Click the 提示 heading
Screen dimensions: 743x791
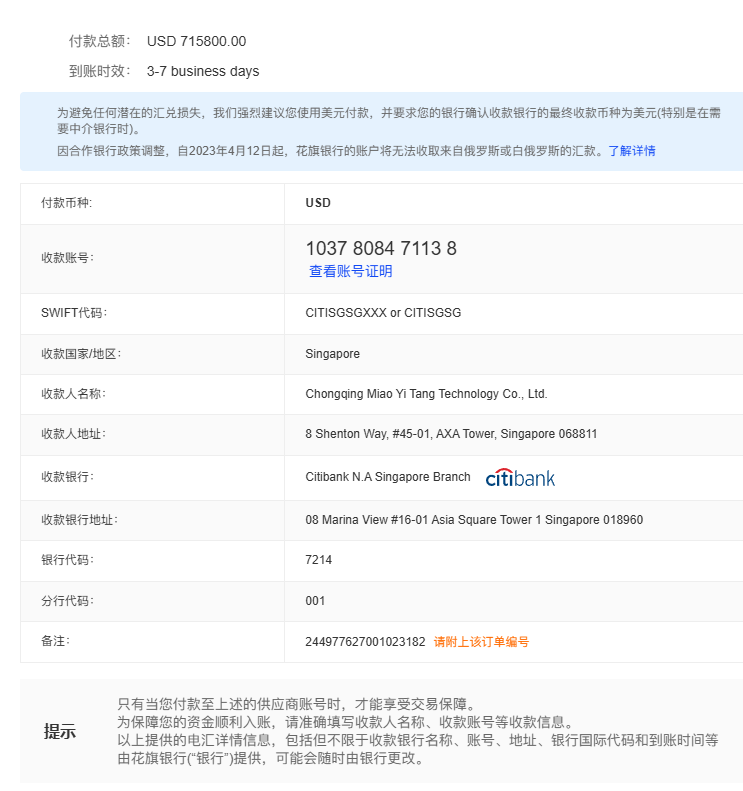pyautogui.click(x=59, y=731)
